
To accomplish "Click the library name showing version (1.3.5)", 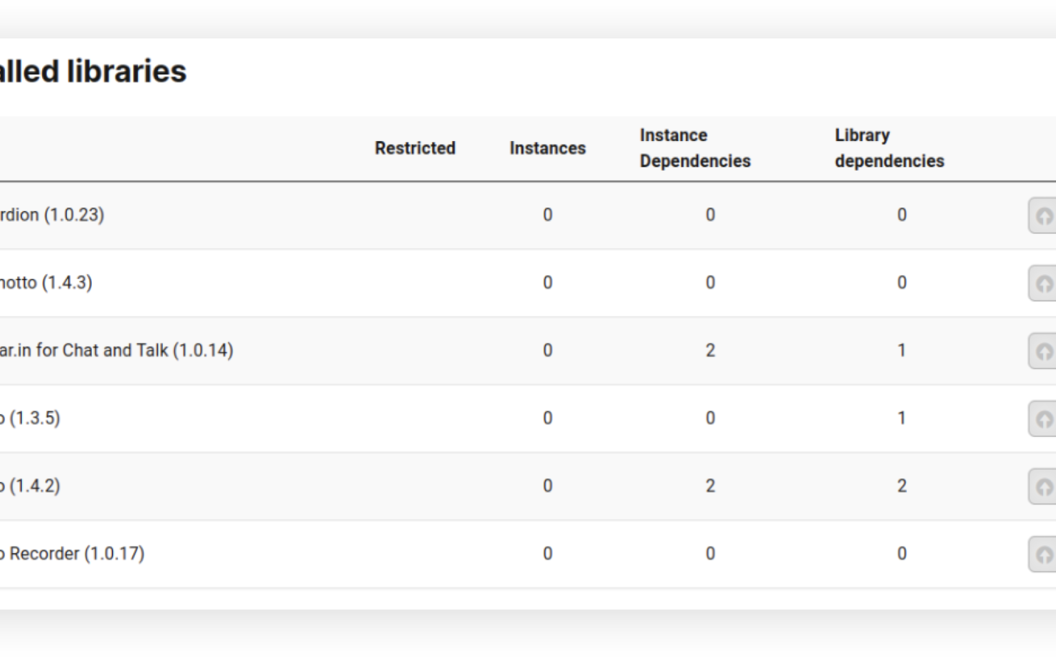I will (30, 418).
